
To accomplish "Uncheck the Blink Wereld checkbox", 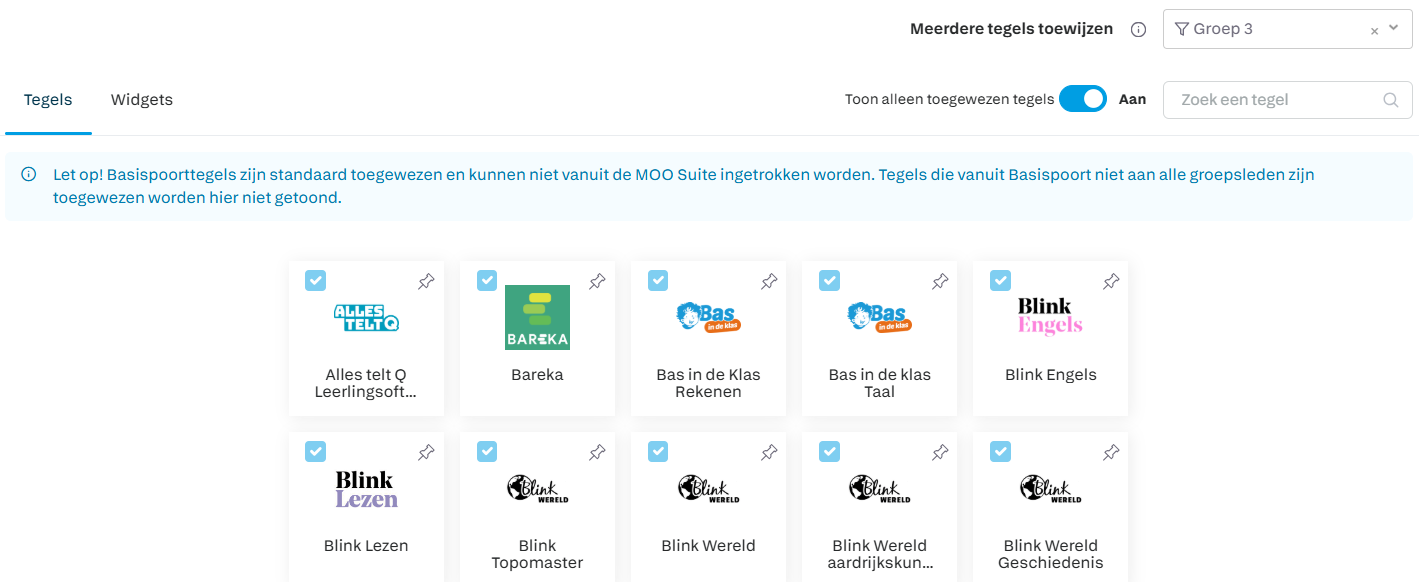I will click(x=658, y=452).
